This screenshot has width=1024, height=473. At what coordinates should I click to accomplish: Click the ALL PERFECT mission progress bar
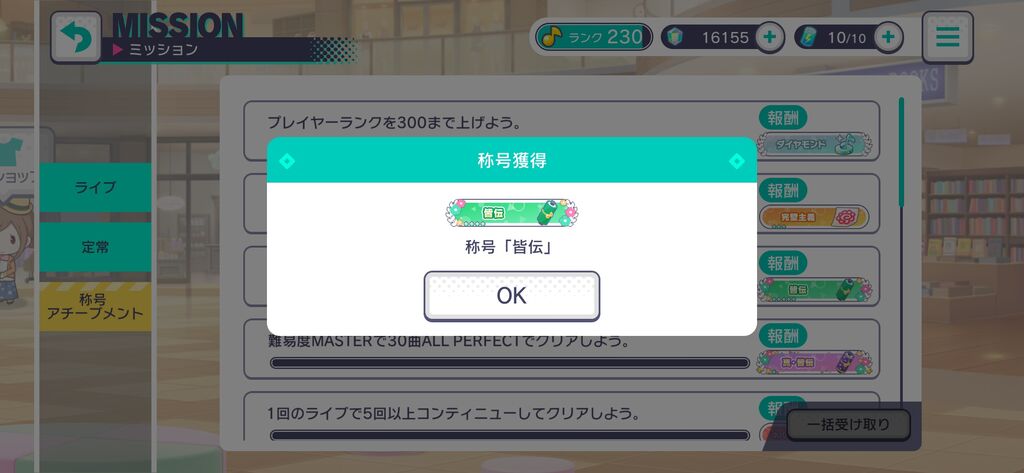(509, 363)
